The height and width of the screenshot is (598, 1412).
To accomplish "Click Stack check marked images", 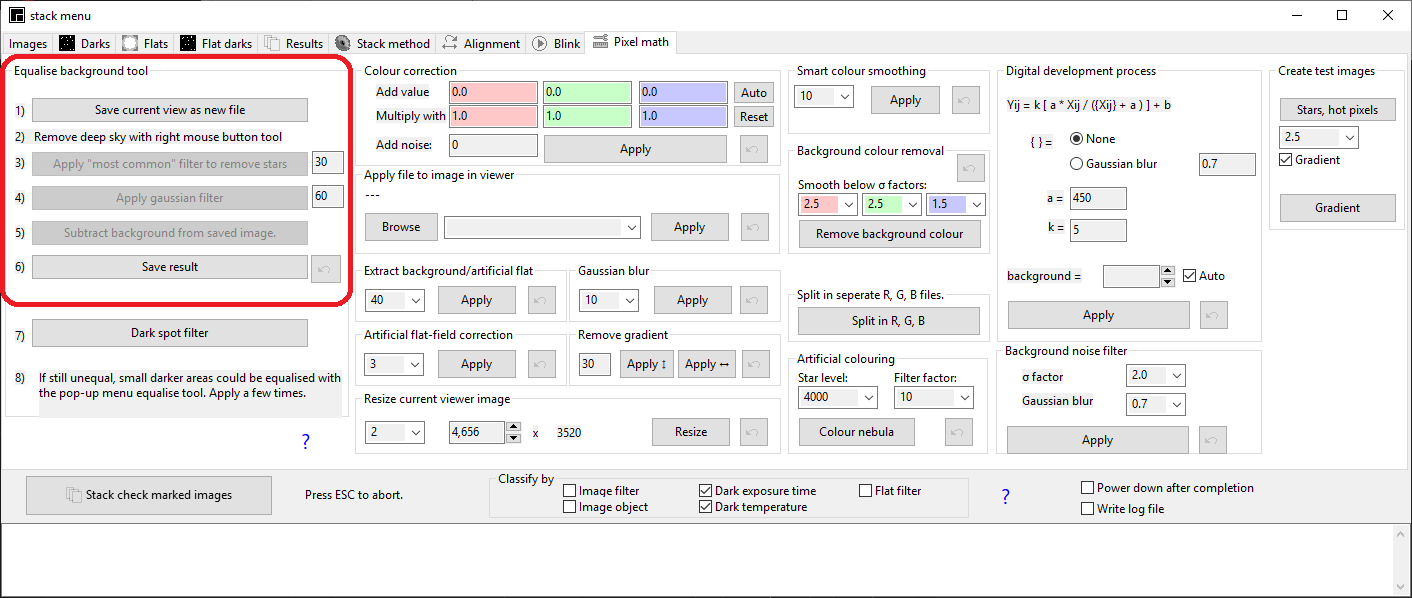I will click(x=149, y=495).
